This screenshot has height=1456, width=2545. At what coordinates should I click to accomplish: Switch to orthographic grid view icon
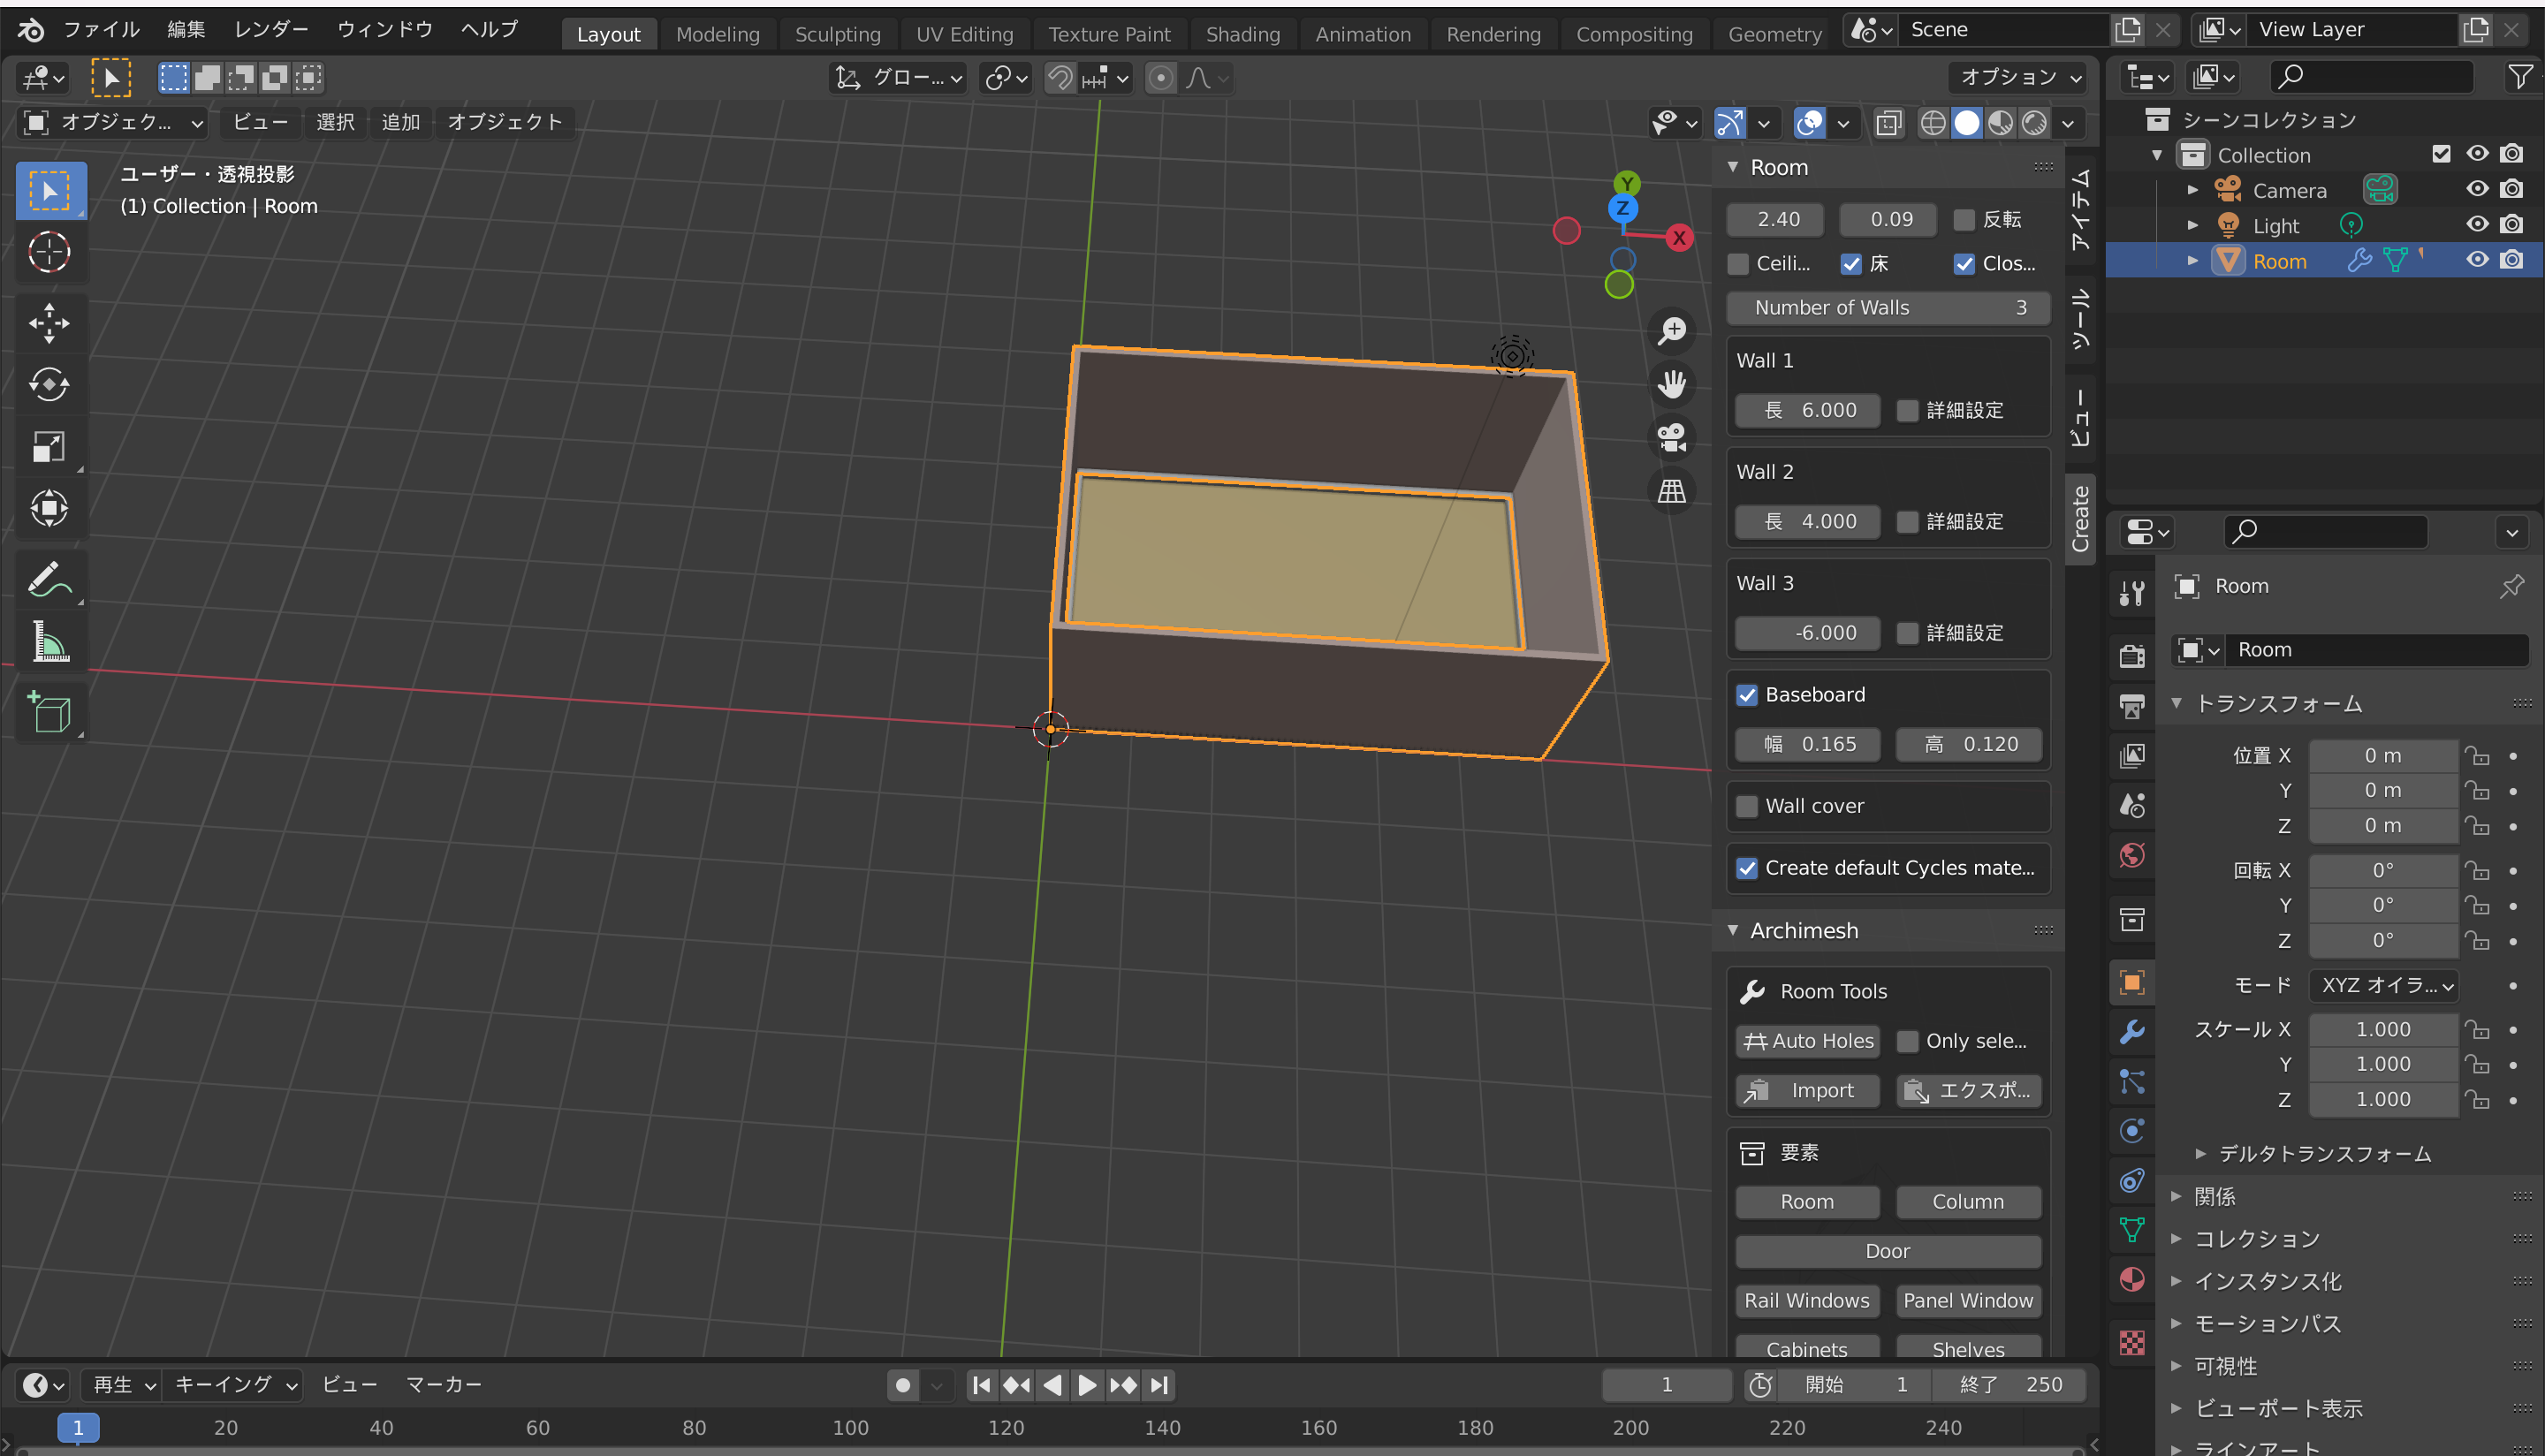pyautogui.click(x=1672, y=491)
